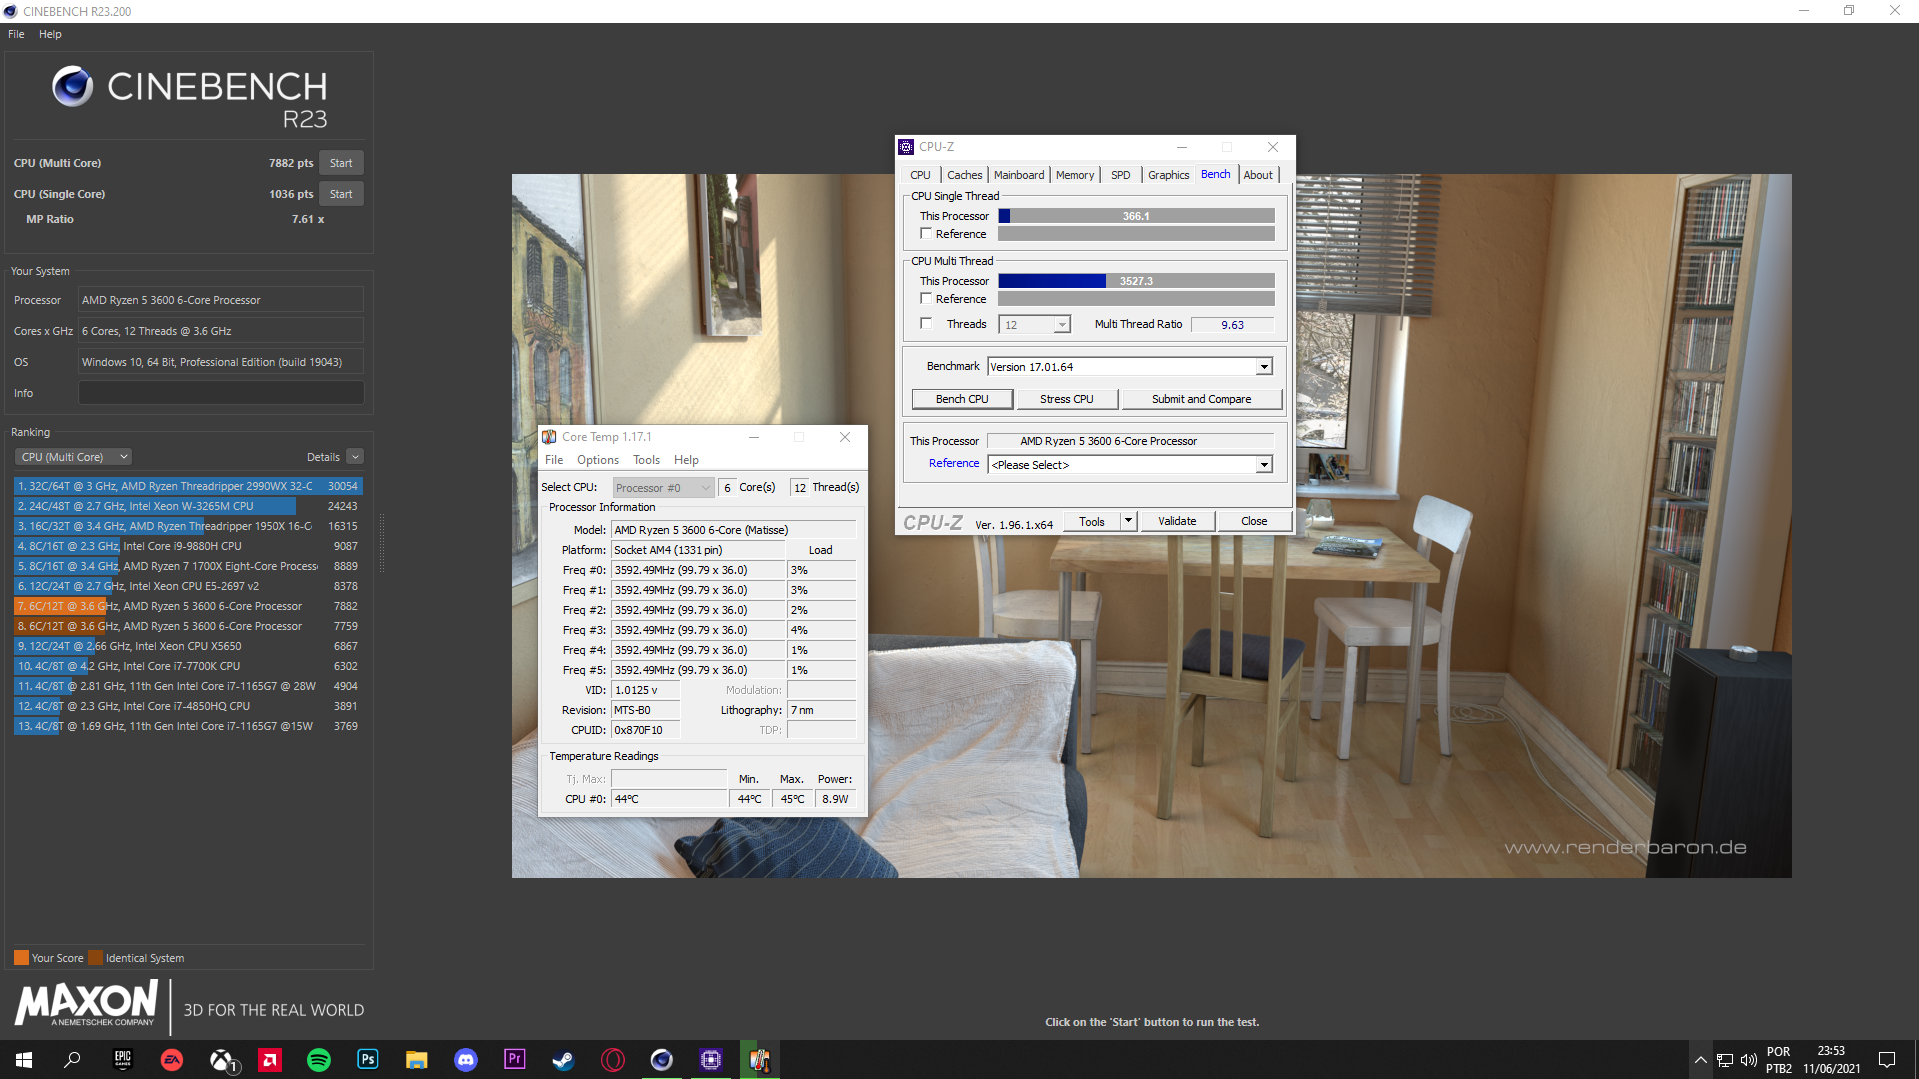The image size is (1919, 1079).
Task: Open the taskbar search icon
Action: coord(72,1060)
